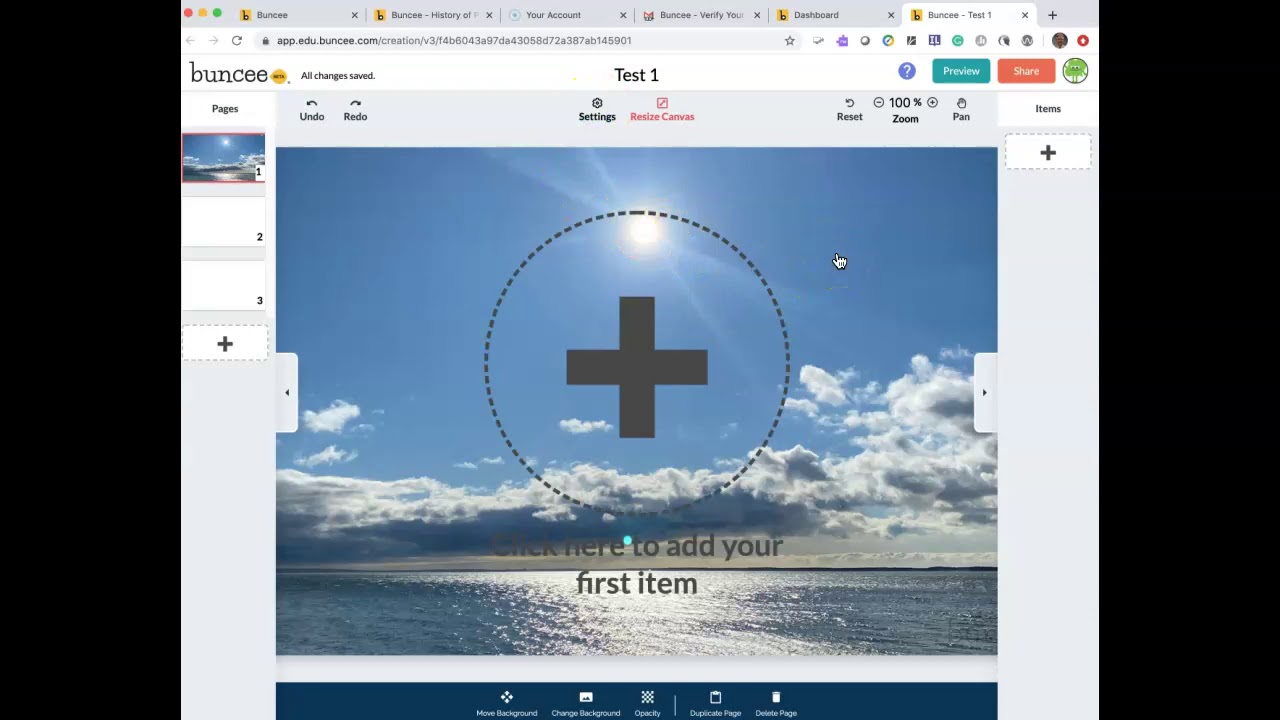The height and width of the screenshot is (720, 1280).
Task: Click the Test 1 title
Action: tap(636, 75)
